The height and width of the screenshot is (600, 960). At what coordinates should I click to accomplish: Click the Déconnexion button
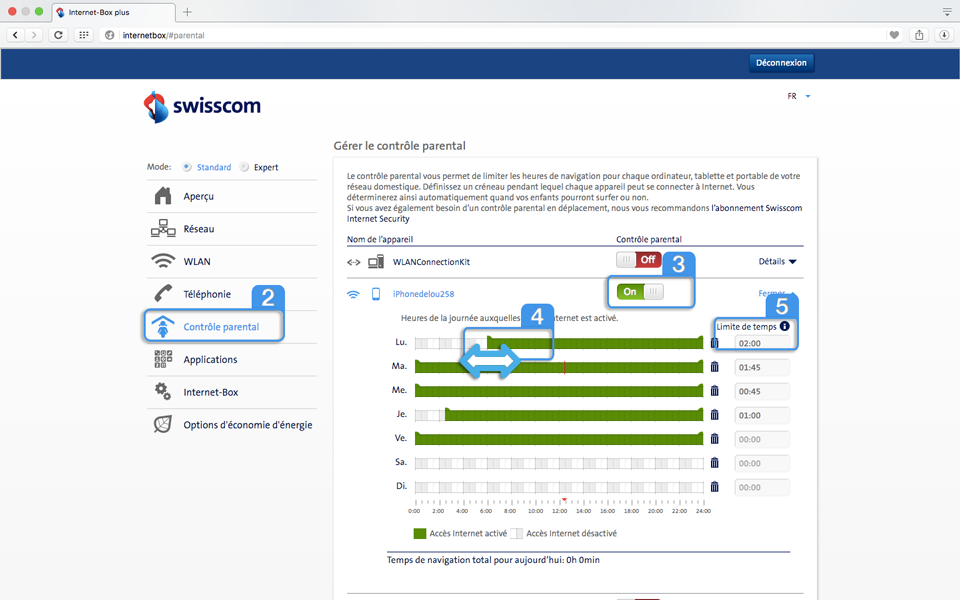[x=782, y=63]
